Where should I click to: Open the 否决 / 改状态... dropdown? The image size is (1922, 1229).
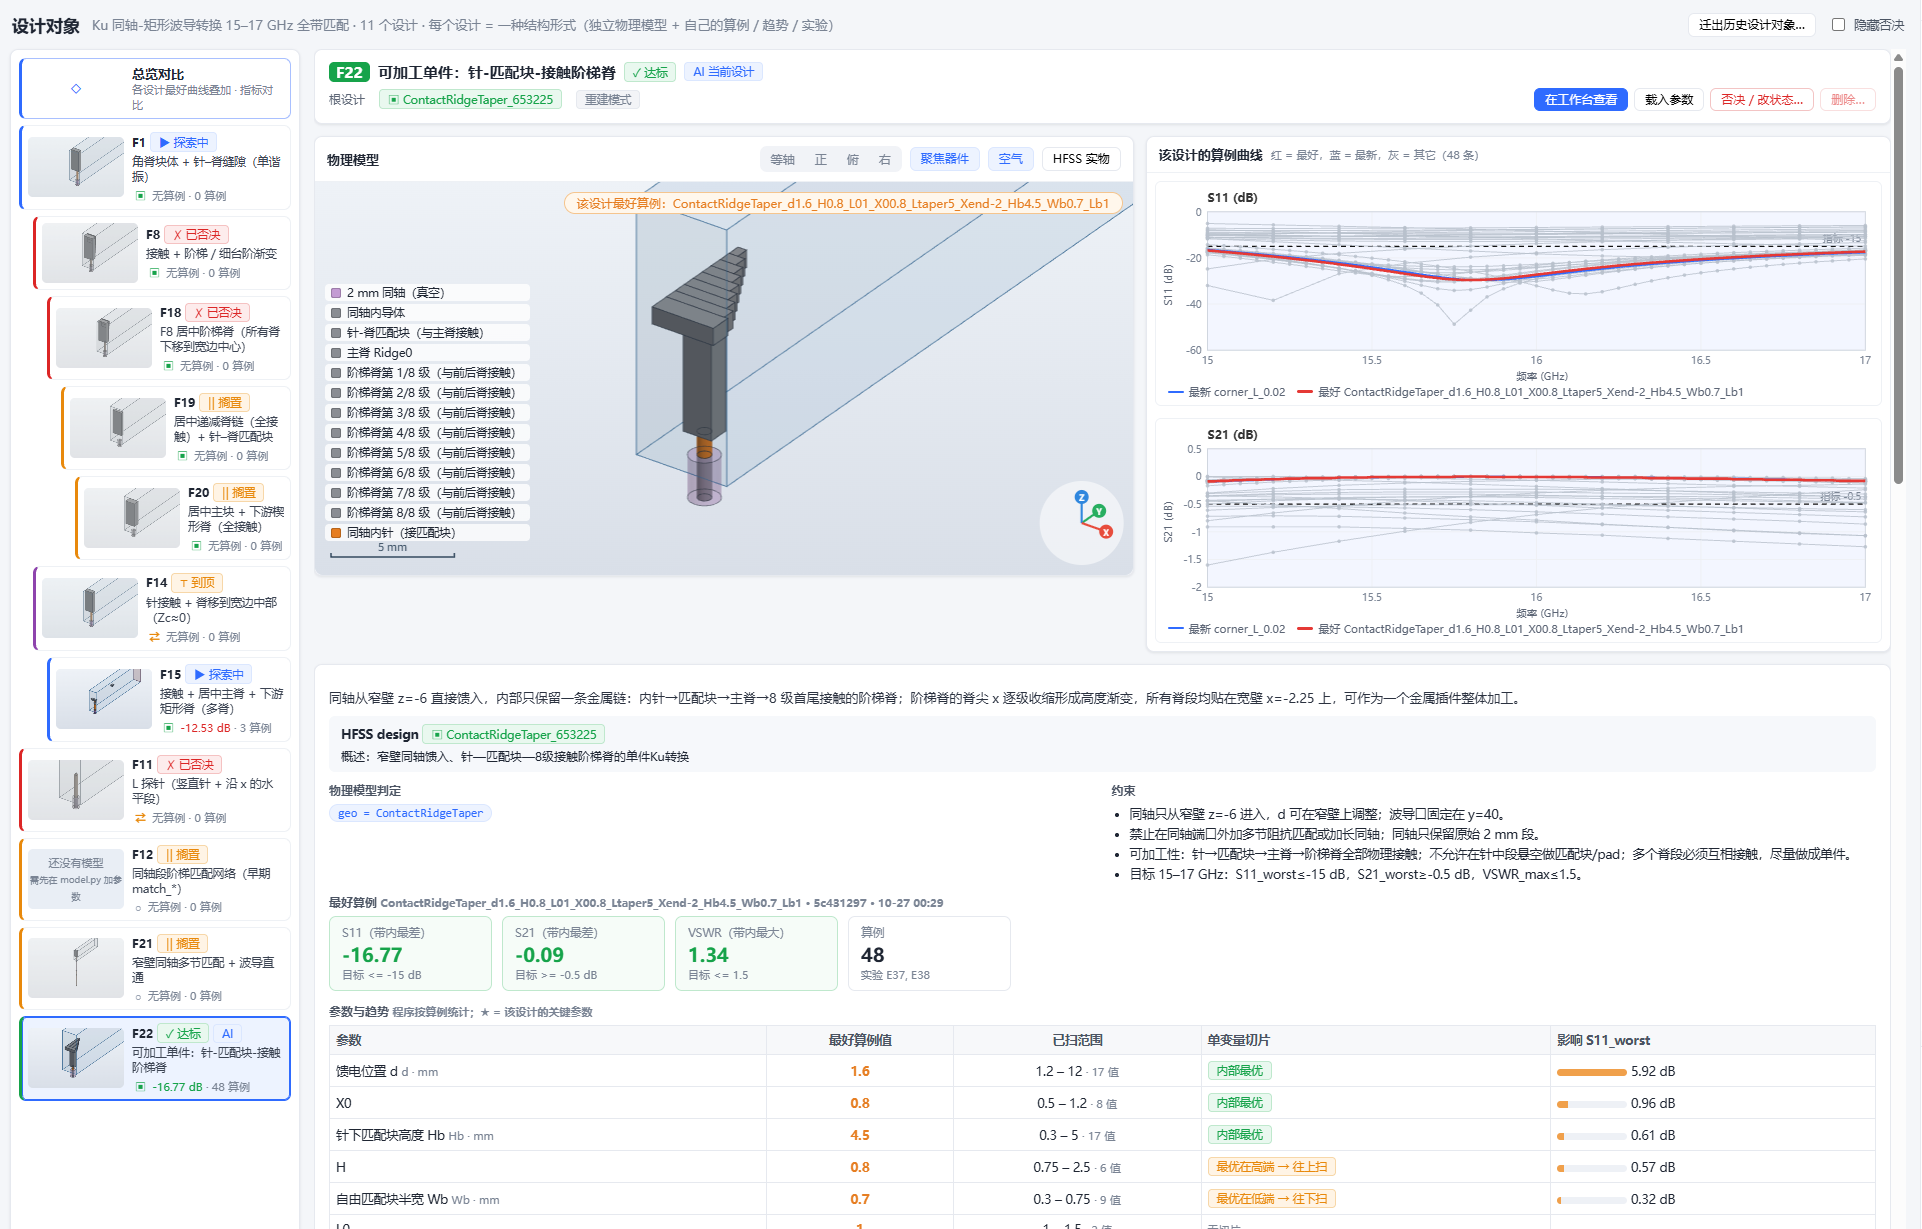coord(1761,100)
